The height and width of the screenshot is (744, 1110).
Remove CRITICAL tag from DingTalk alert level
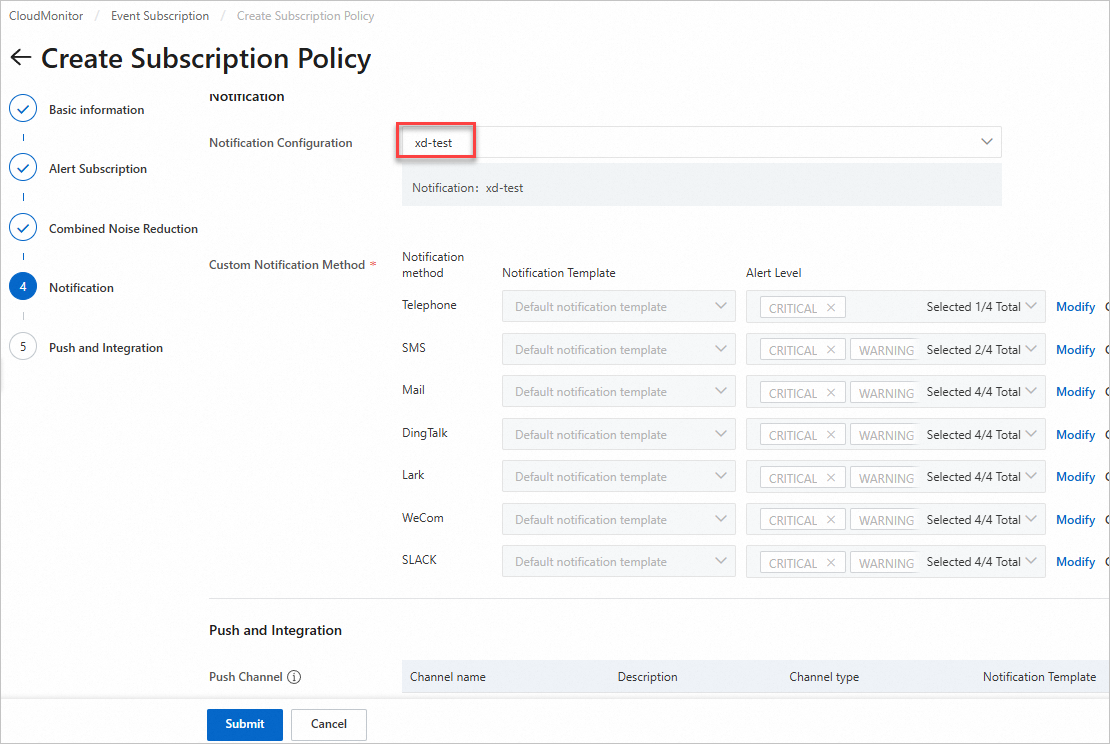[x=831, y=435]
